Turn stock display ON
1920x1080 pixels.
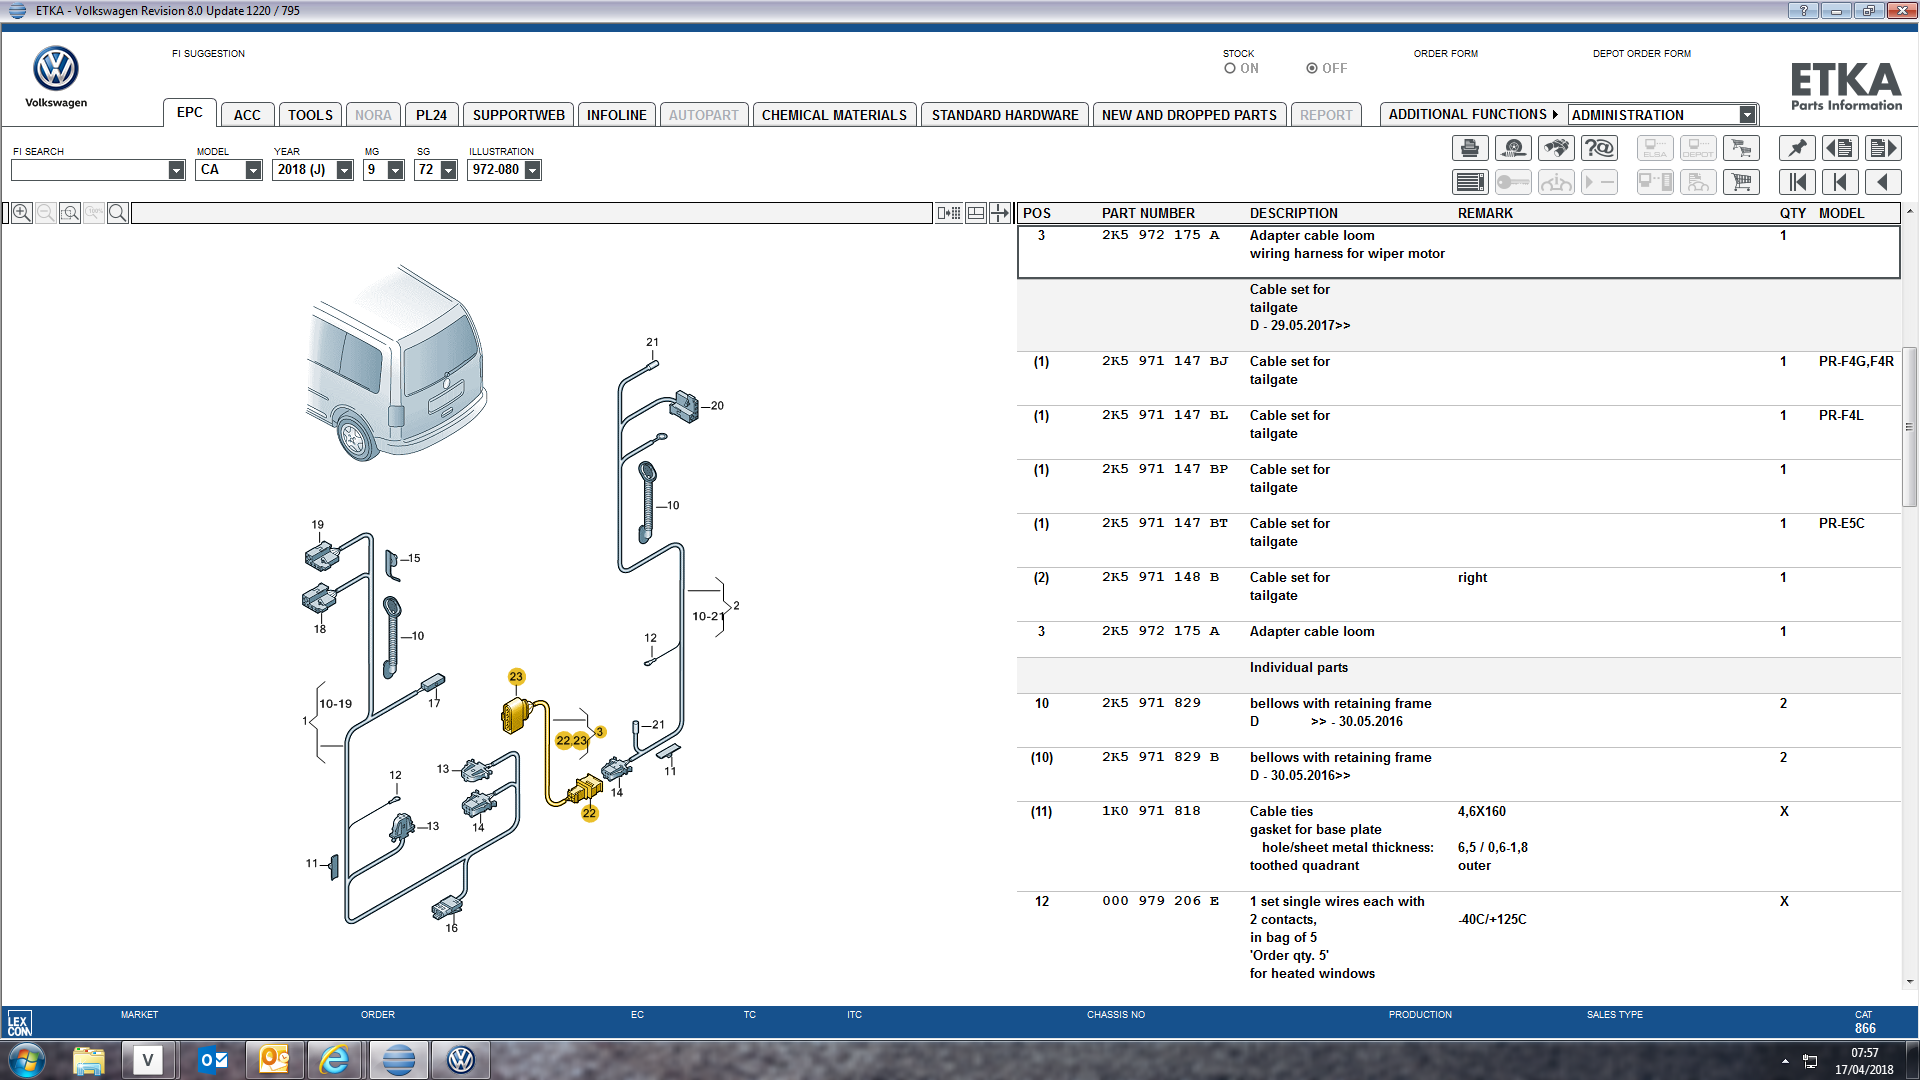[1230, 69]
